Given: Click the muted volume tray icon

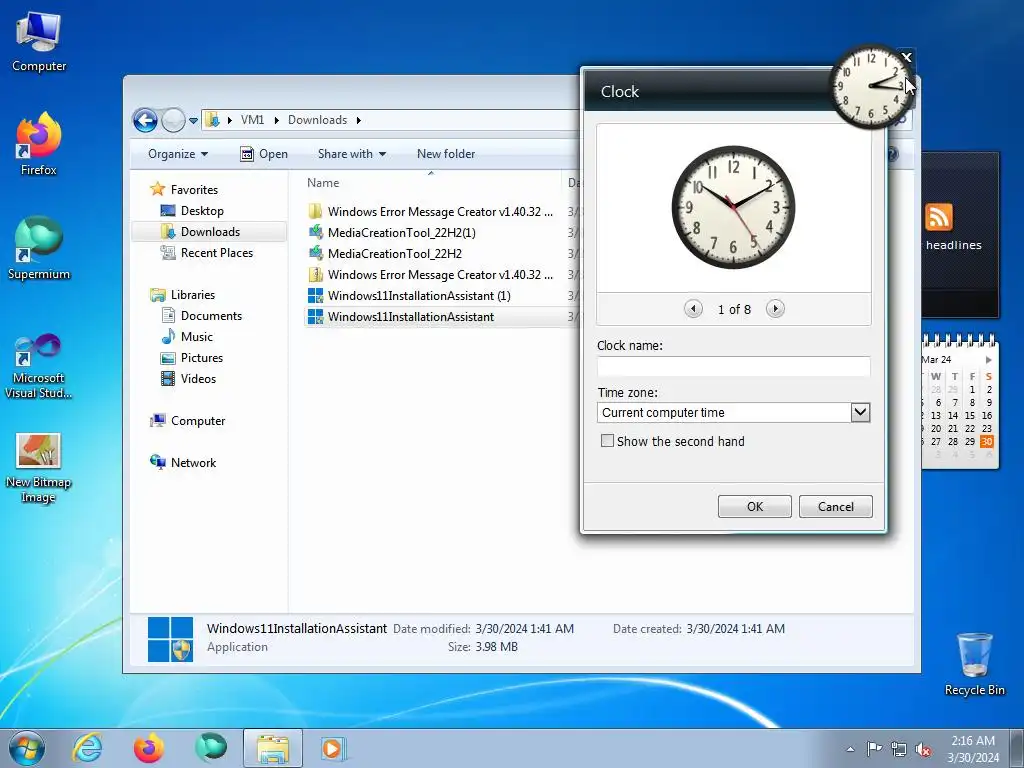Looking at the screenshot, I should click(923, 749).
